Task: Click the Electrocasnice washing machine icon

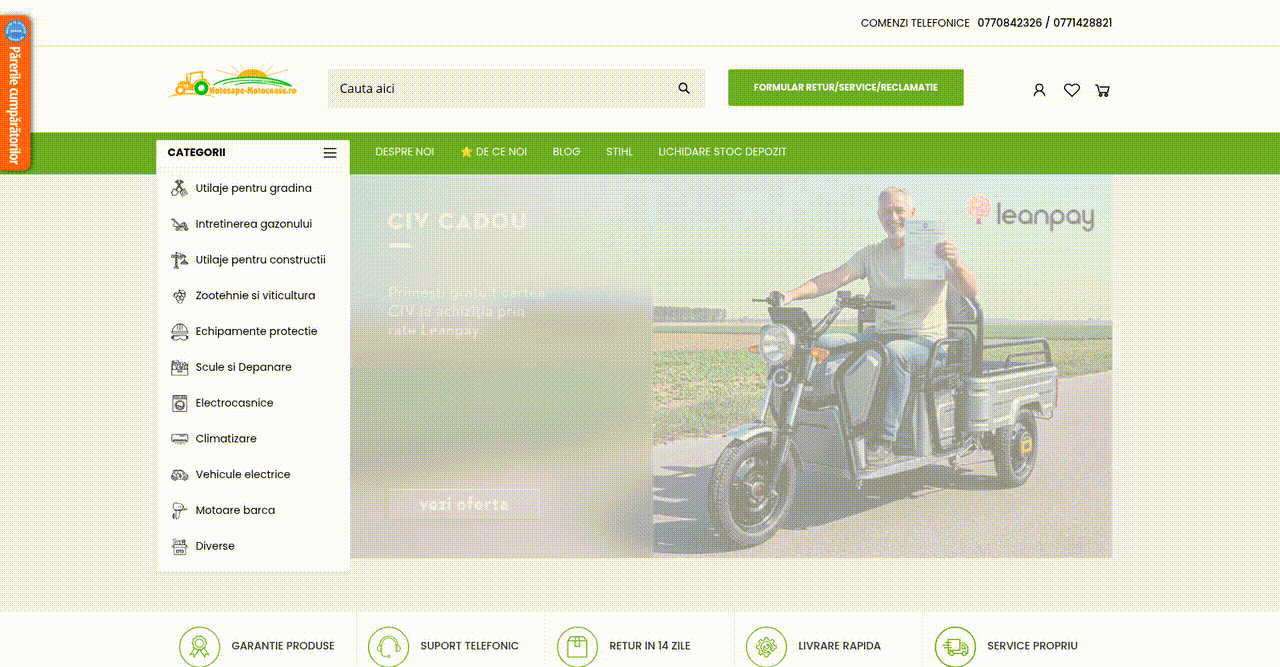Action: tap(179, 403)
